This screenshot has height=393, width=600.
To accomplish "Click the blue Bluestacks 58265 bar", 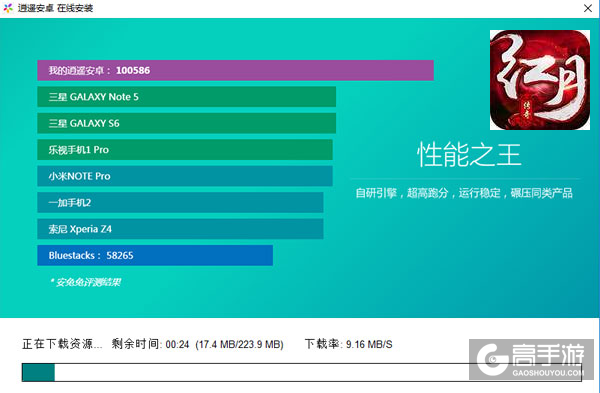I will tap(155, 255).
